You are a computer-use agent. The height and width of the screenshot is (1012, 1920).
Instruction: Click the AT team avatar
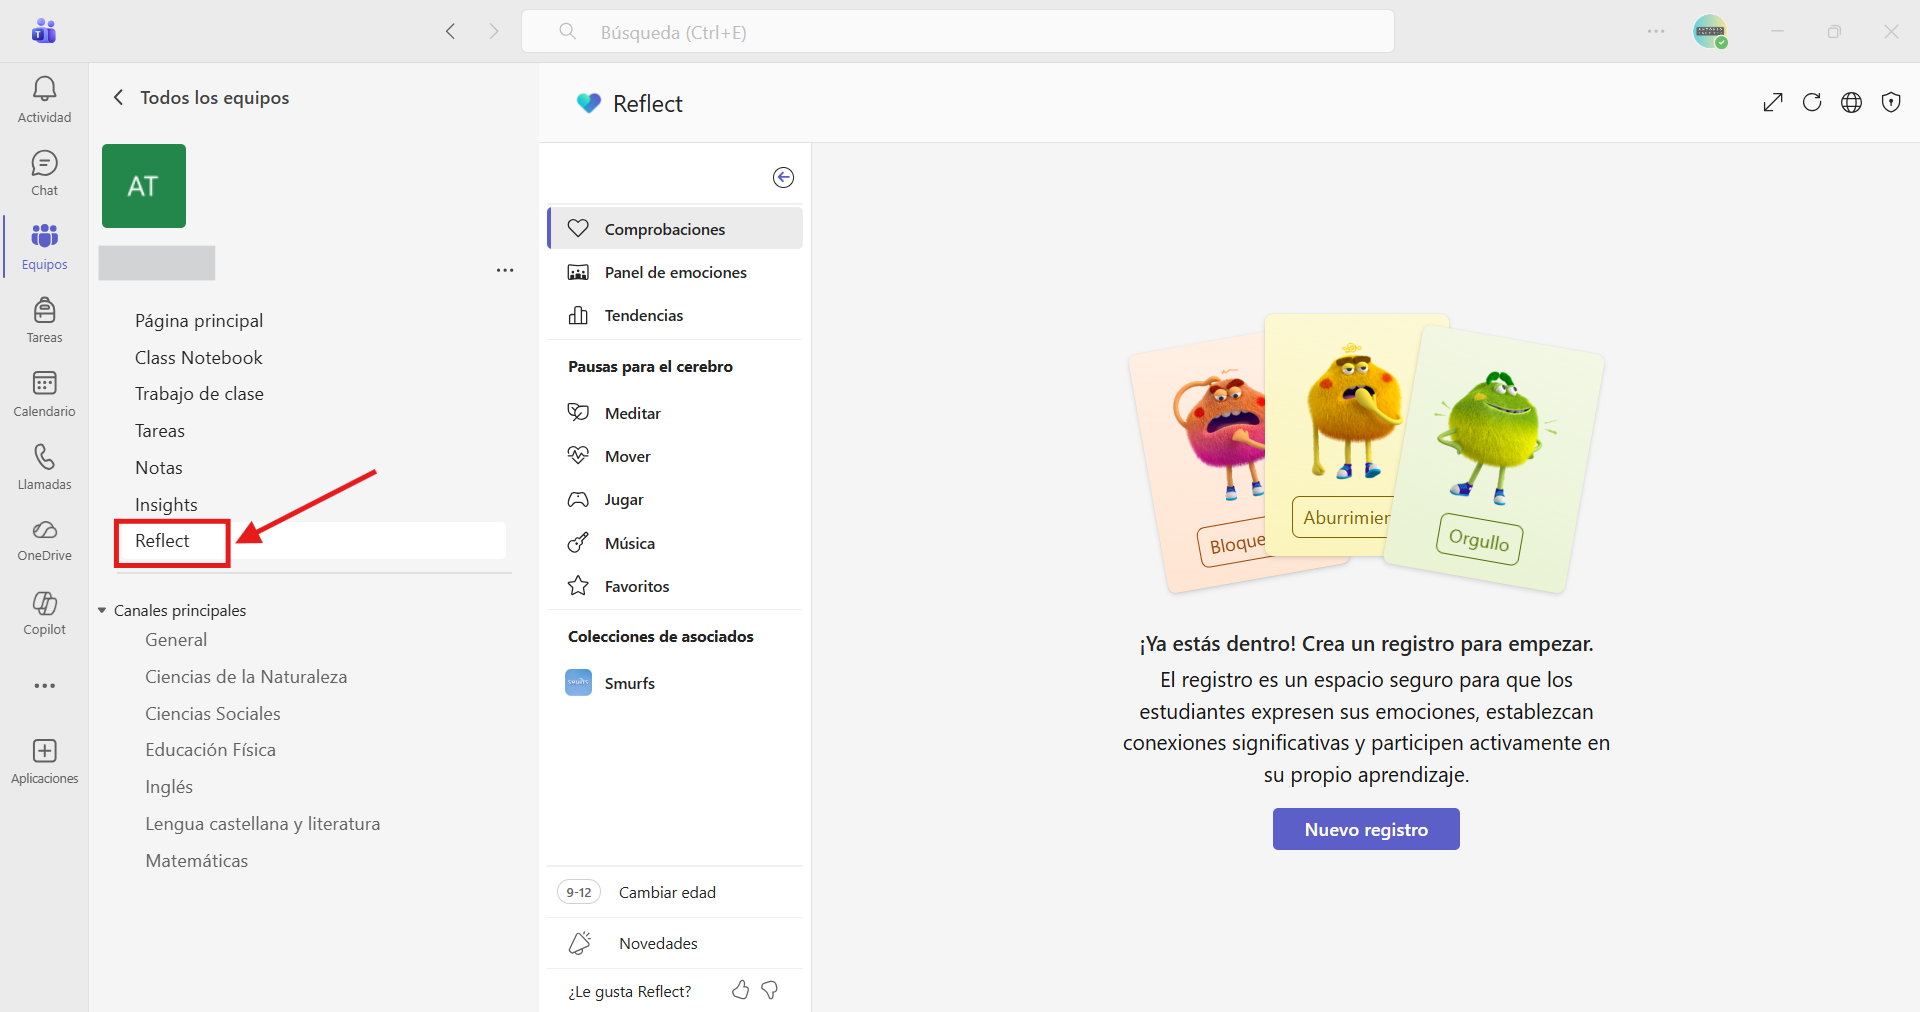click(x=144, y=186)
